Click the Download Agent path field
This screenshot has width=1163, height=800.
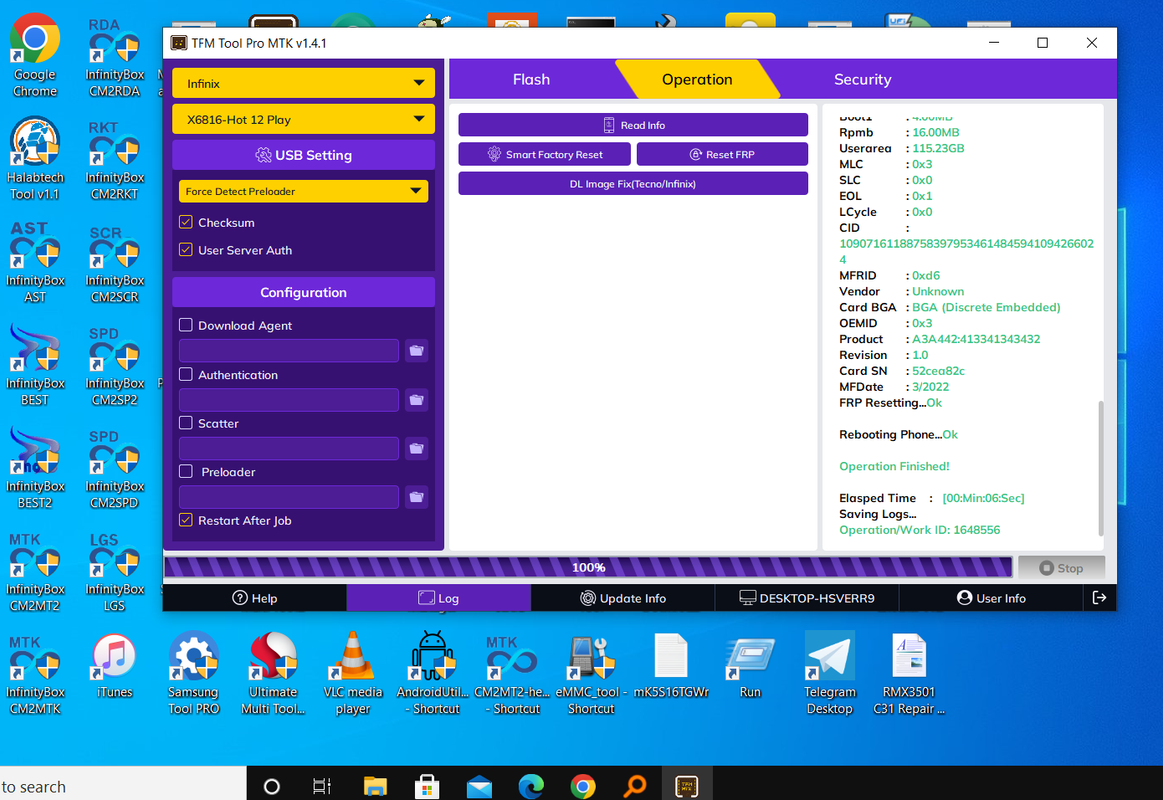point(289,350)
